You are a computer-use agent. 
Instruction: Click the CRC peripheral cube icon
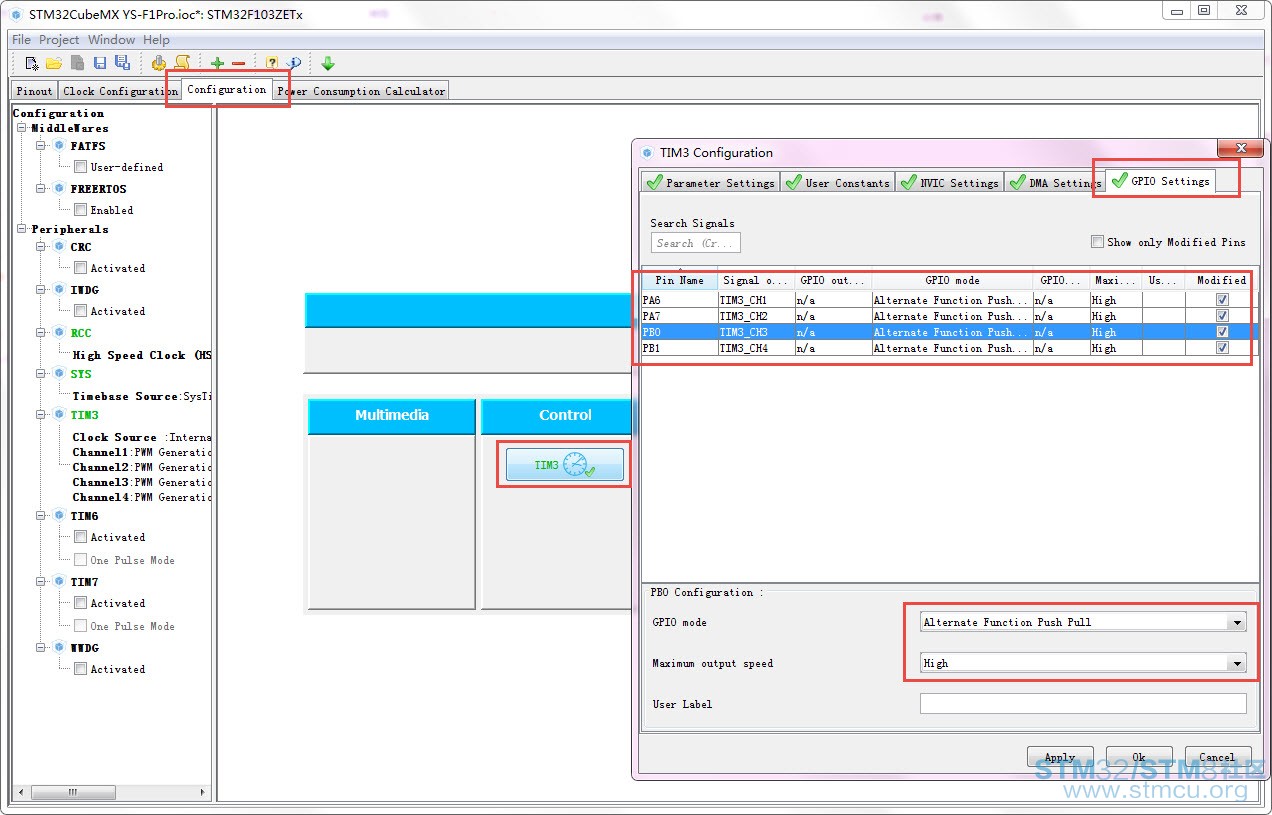point(59,247)
